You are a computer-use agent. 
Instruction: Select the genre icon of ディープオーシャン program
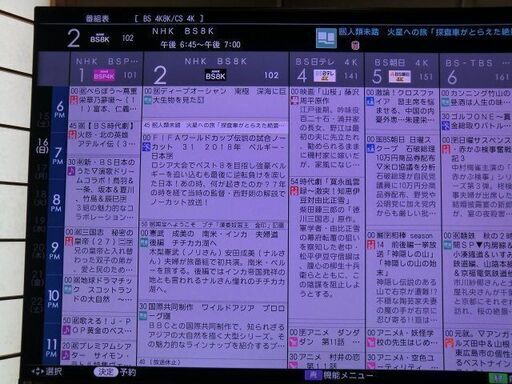(x=148, y=100)
